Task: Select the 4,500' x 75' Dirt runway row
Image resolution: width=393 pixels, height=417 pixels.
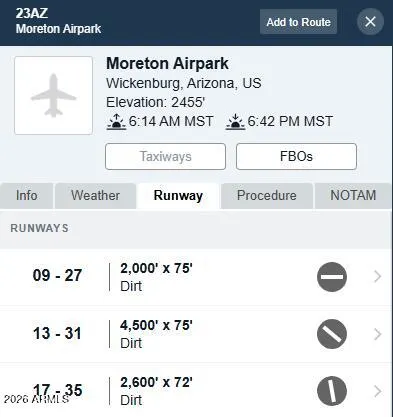Action: (196, 334)
